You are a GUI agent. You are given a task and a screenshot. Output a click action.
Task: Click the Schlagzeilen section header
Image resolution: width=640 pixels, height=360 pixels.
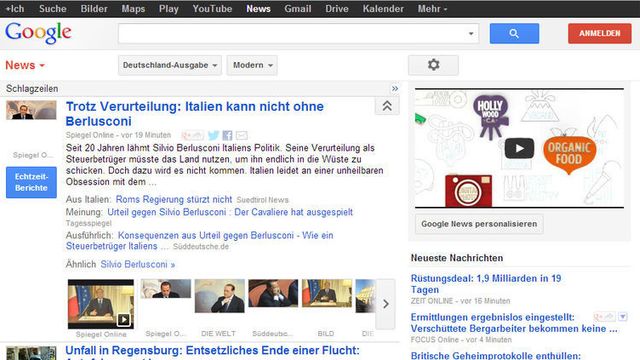pyautogui.click(x=32, y=89)
